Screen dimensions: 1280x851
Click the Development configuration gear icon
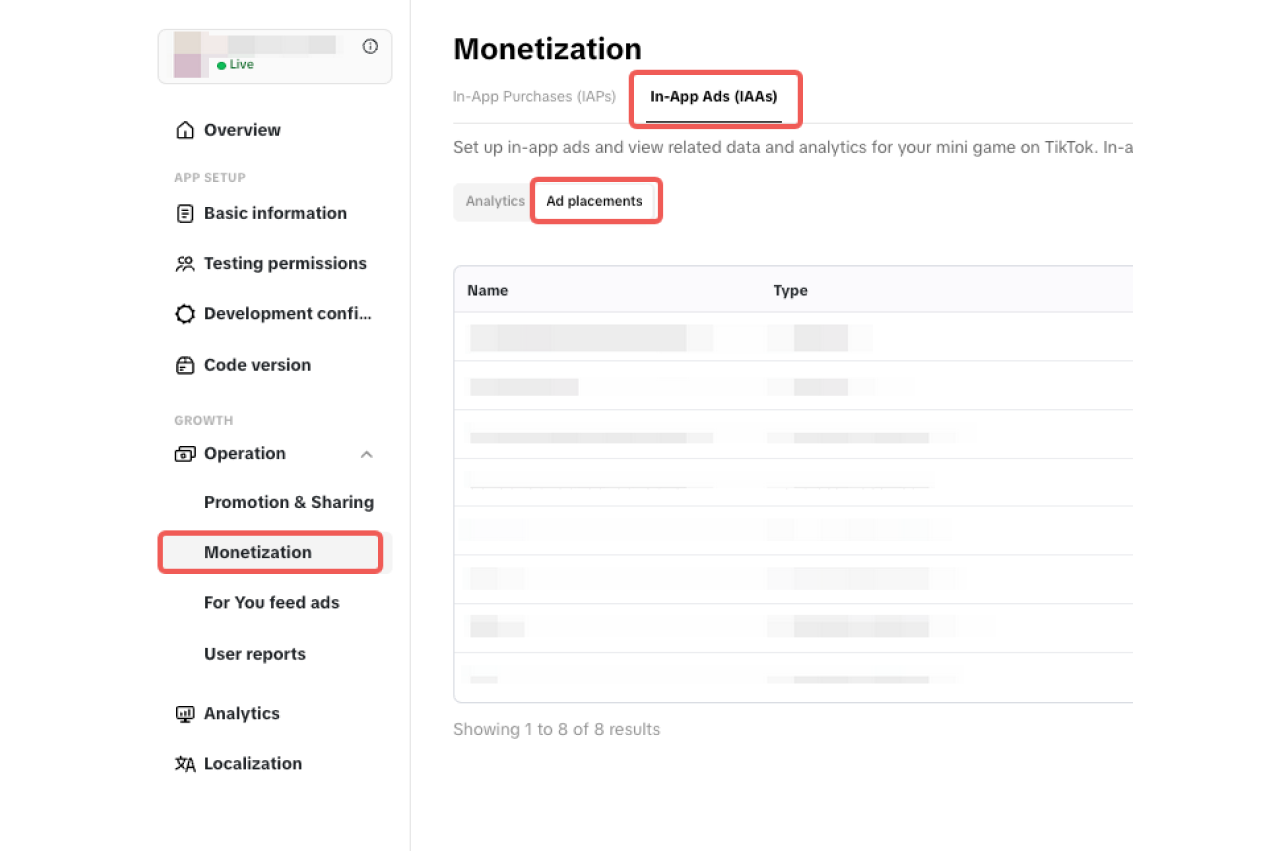click(185, 314)
